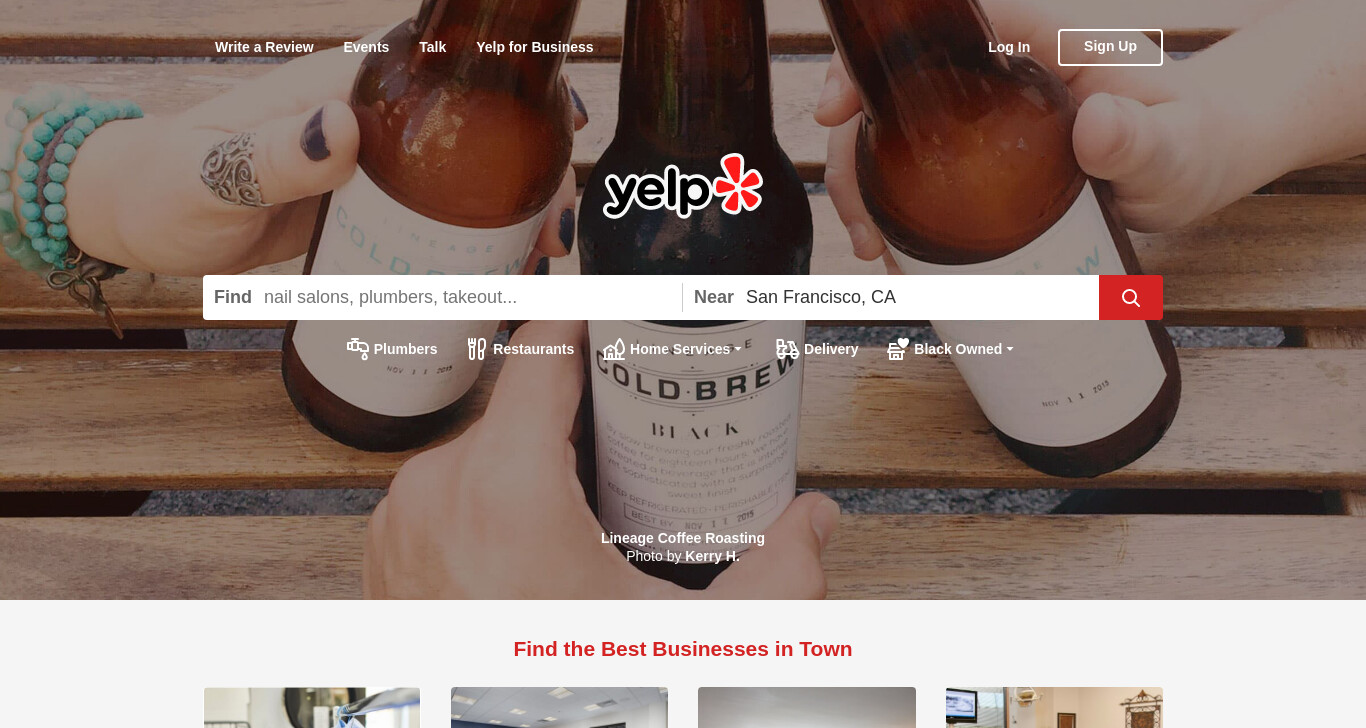
Task: Focus the Find search input field
Action: (x=467, y=297)
